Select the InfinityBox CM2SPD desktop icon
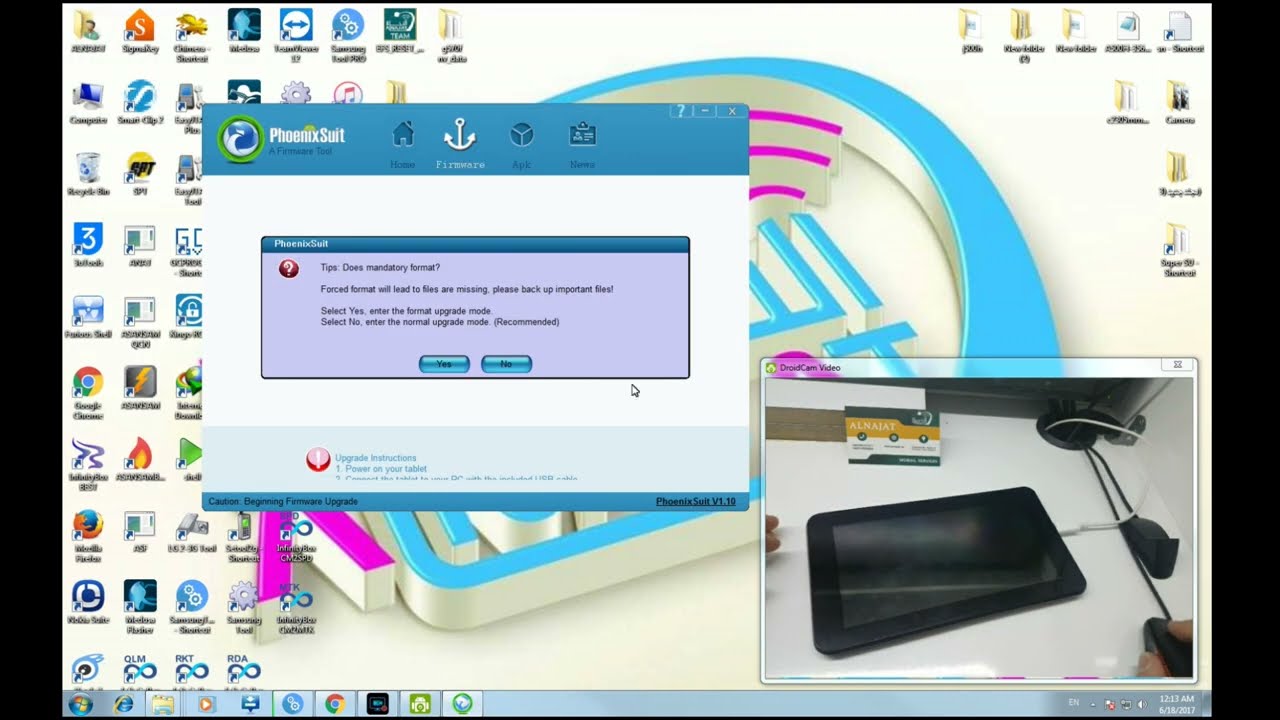Viewport: 1280px width, 720px height. coord(296,537)
